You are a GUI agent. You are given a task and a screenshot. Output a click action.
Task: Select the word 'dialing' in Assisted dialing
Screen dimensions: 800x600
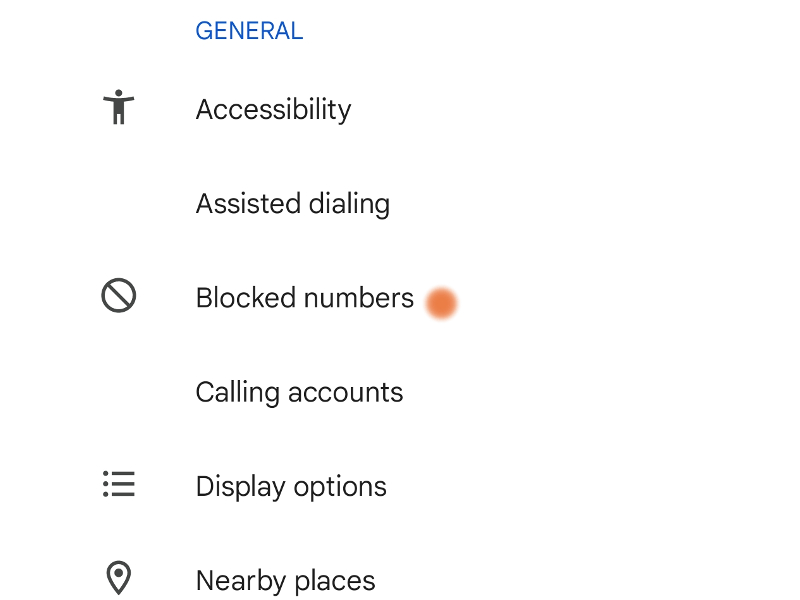[349, 206]
